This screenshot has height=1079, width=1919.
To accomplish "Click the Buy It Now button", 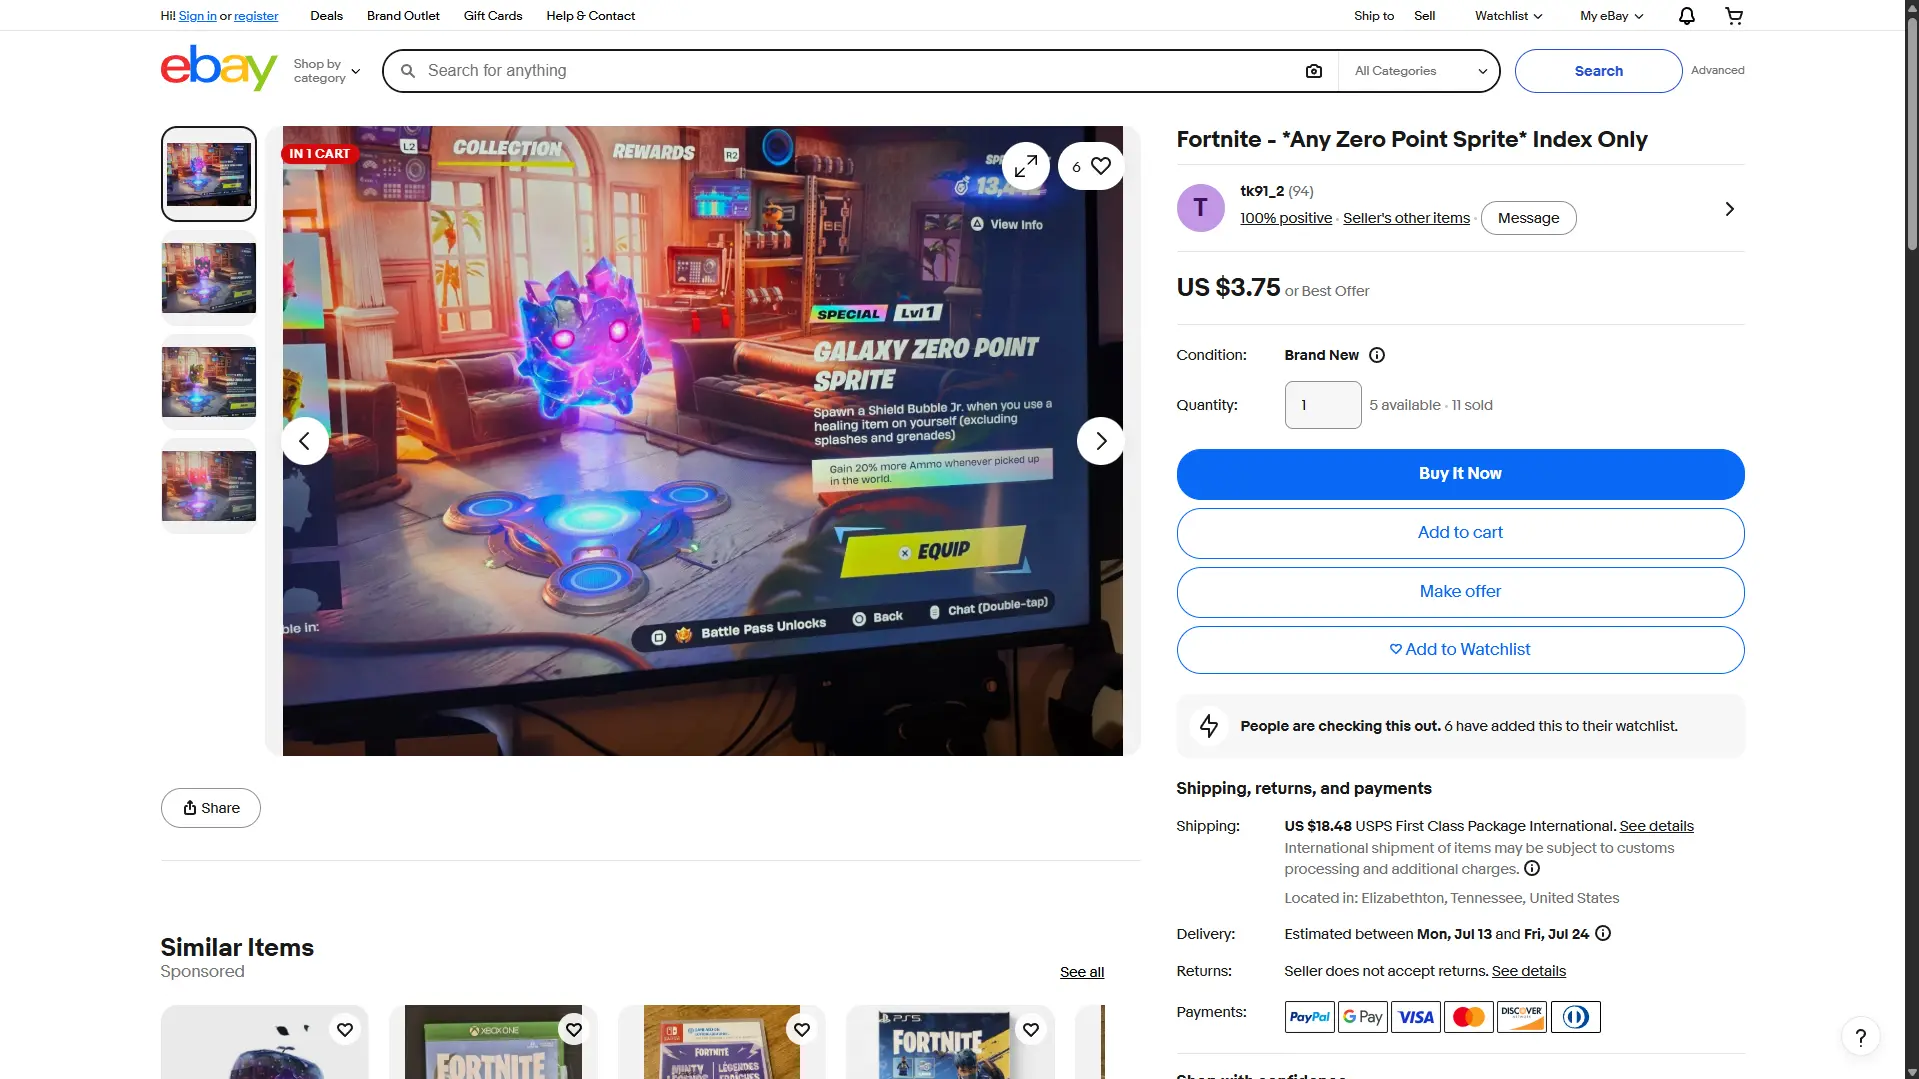I will 1460,474.
